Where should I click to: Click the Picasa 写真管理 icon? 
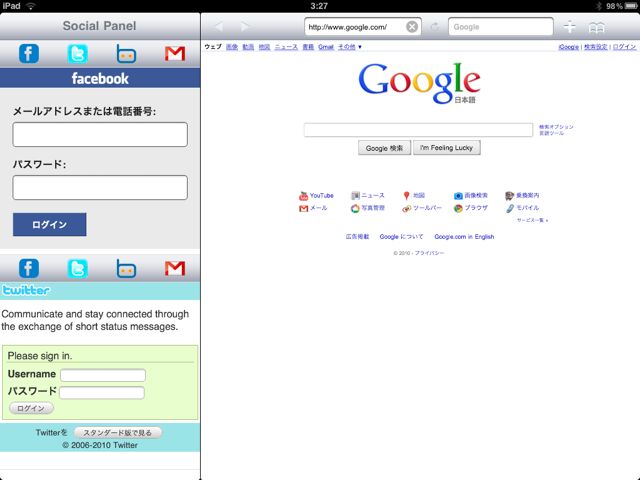pyautogui.click(x=355, y=208)
